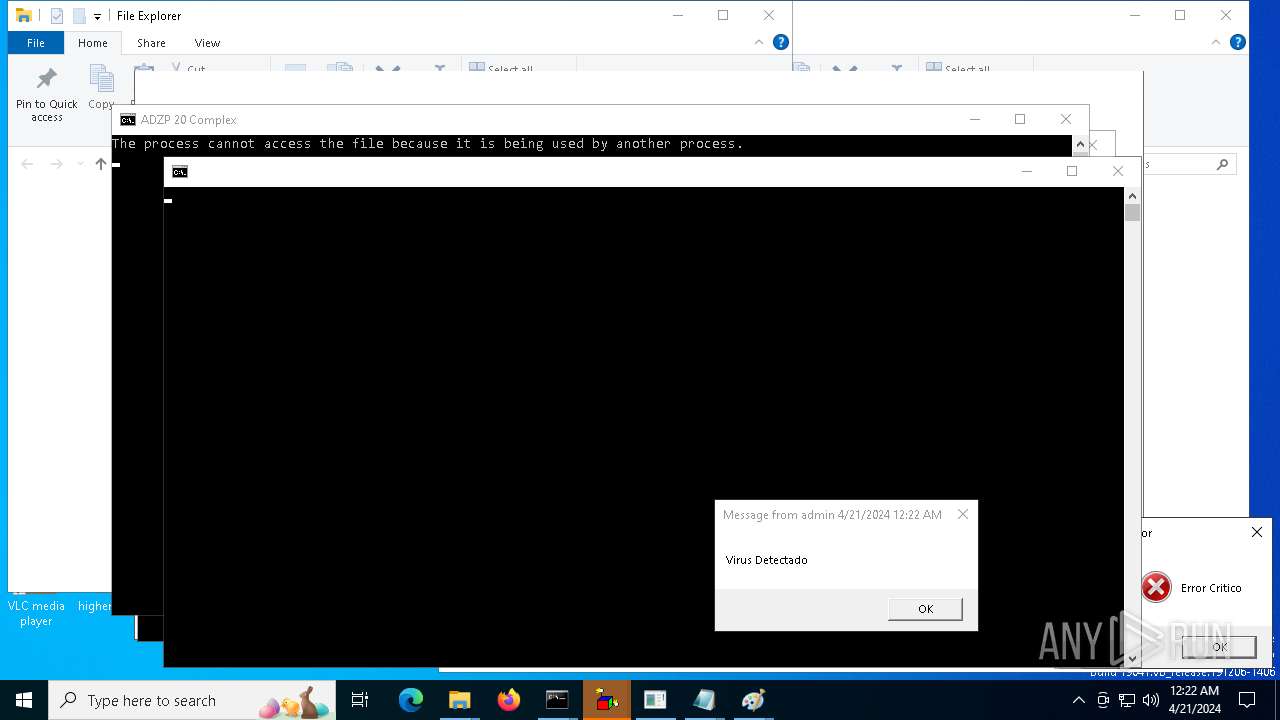Open the Action Center notifications

point(1247,700)
